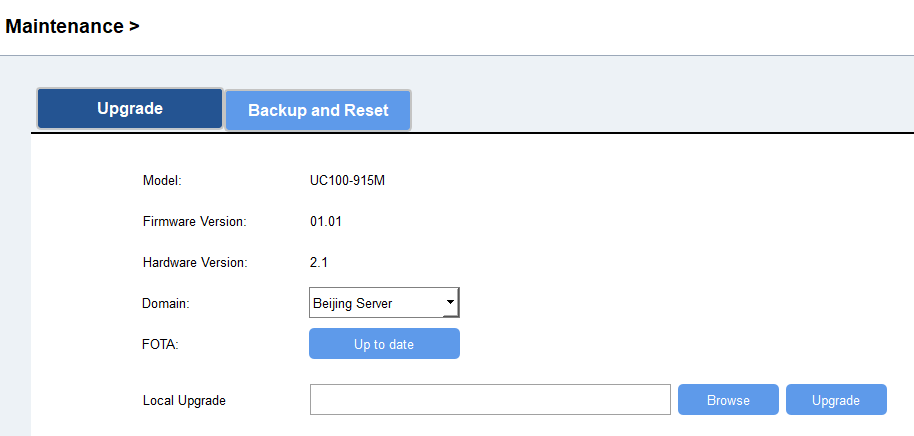Click the Maintenance breadcrumb heading

click(x=64, y=27)
